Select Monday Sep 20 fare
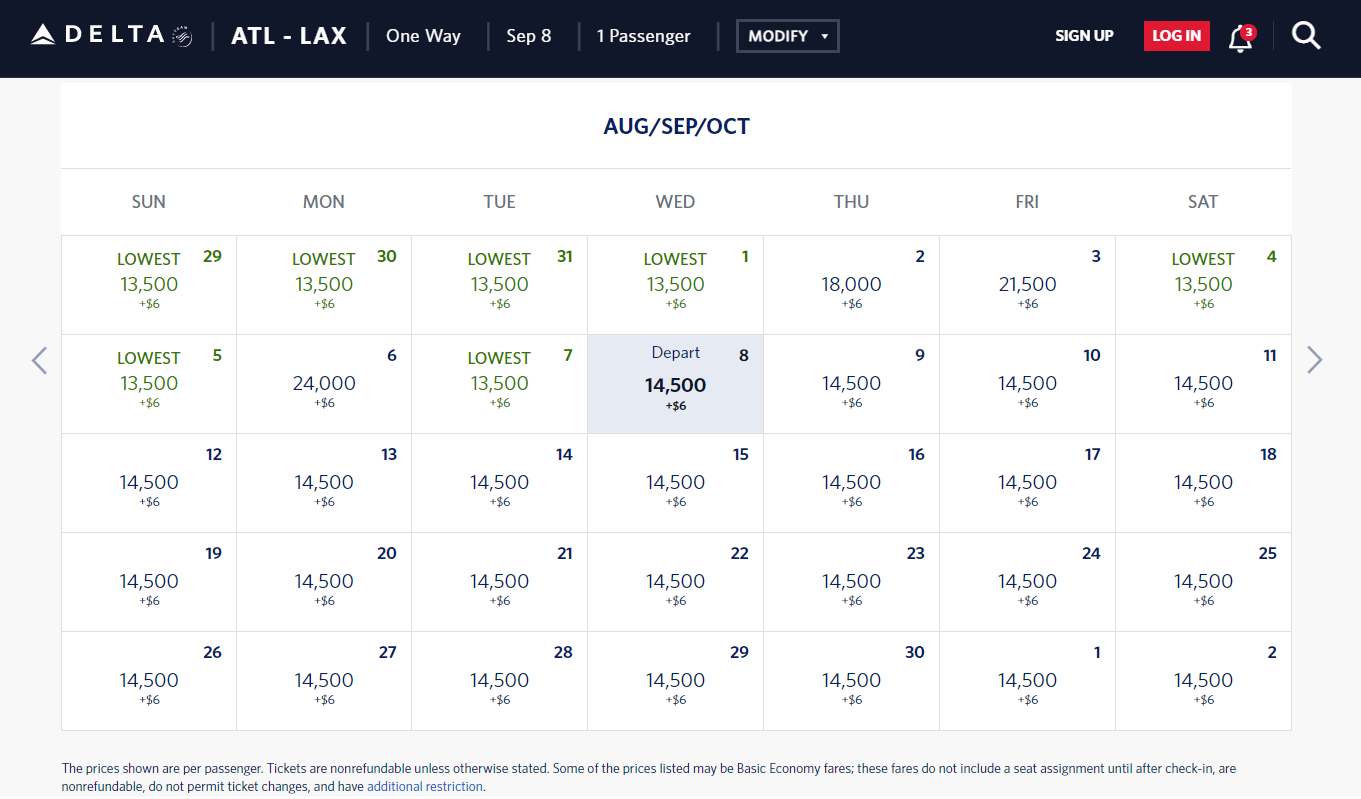This screenshot has height=799, width=1361. point(324,582)
